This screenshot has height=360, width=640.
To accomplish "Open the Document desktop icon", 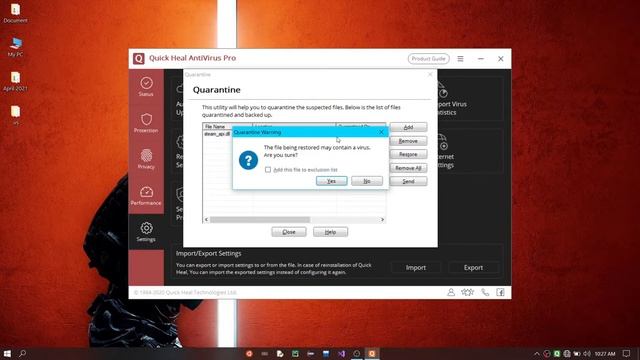I will [16, 13].
